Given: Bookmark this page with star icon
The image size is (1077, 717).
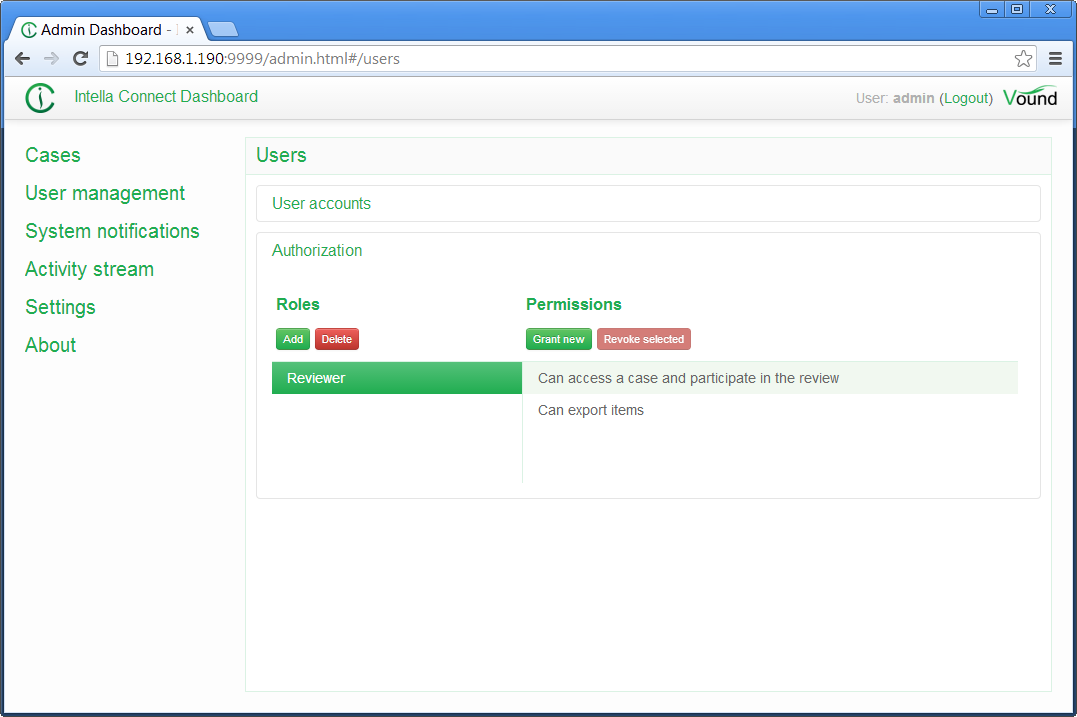Looking at the screenshot, I should (1023, 59).
